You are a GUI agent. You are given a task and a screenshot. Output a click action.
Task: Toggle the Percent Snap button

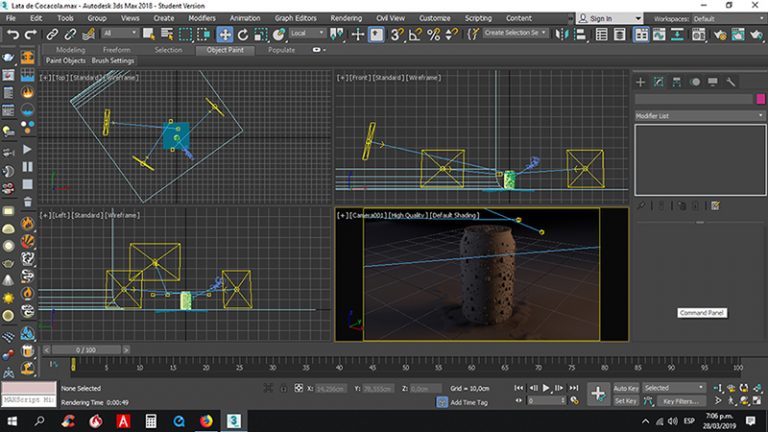433,34
